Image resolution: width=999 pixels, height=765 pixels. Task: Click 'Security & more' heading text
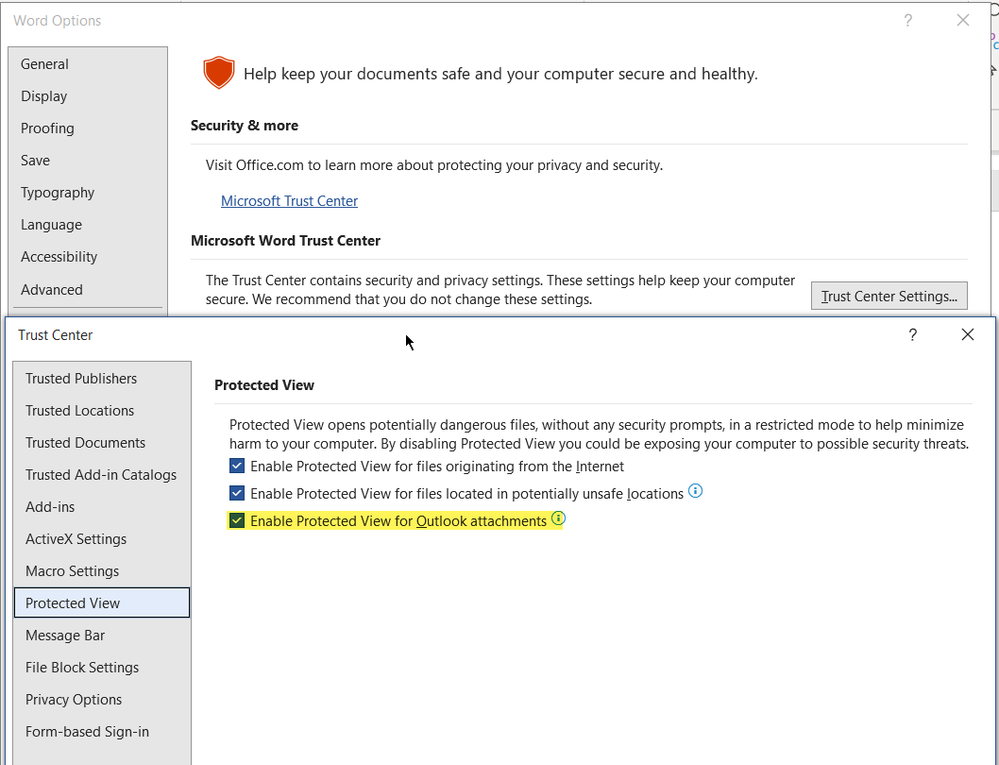tap(244, 125)
